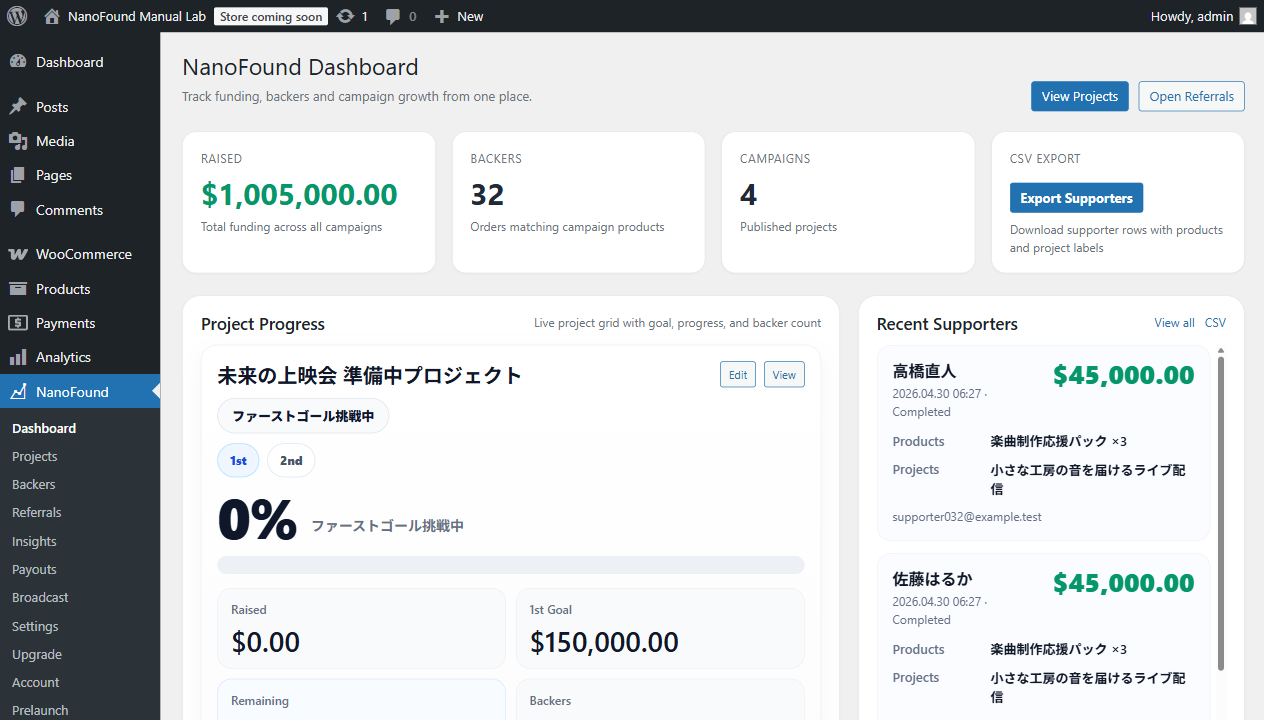The height and width of the screenshot is (720, 1264).
Task: Select the 2nd goal pill
Action: click(291, 460)
